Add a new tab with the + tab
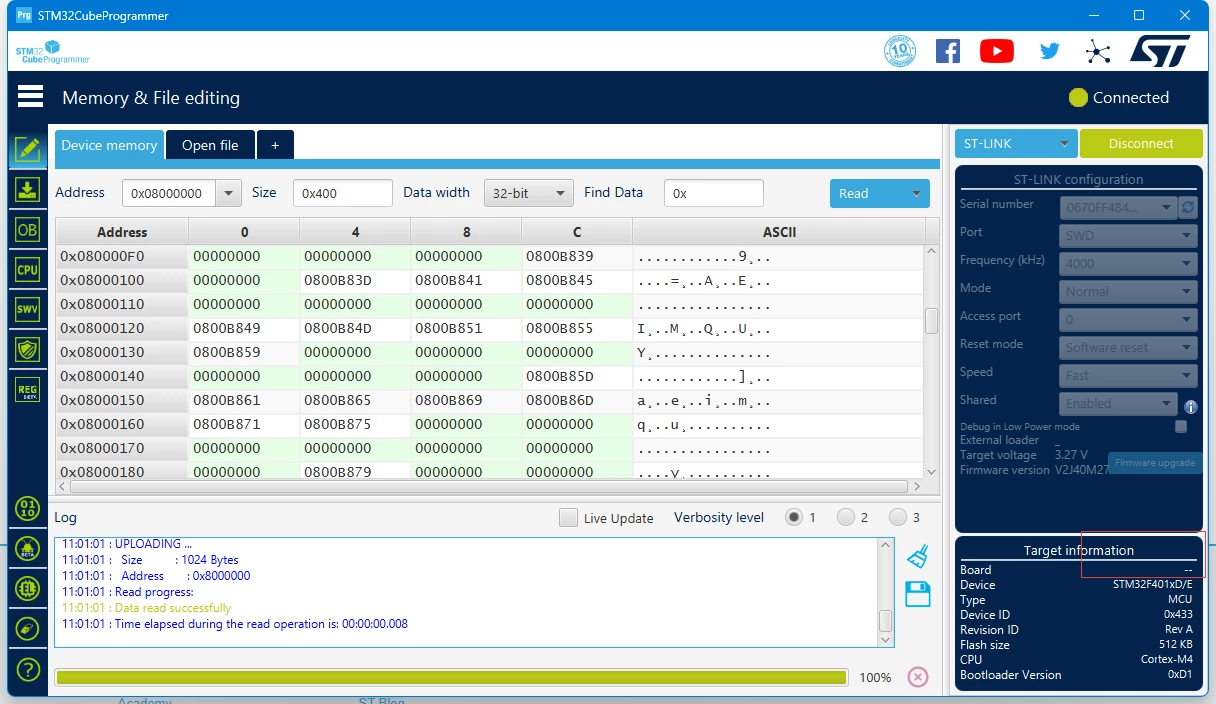The image size is (1216, 704). [275, 145]
